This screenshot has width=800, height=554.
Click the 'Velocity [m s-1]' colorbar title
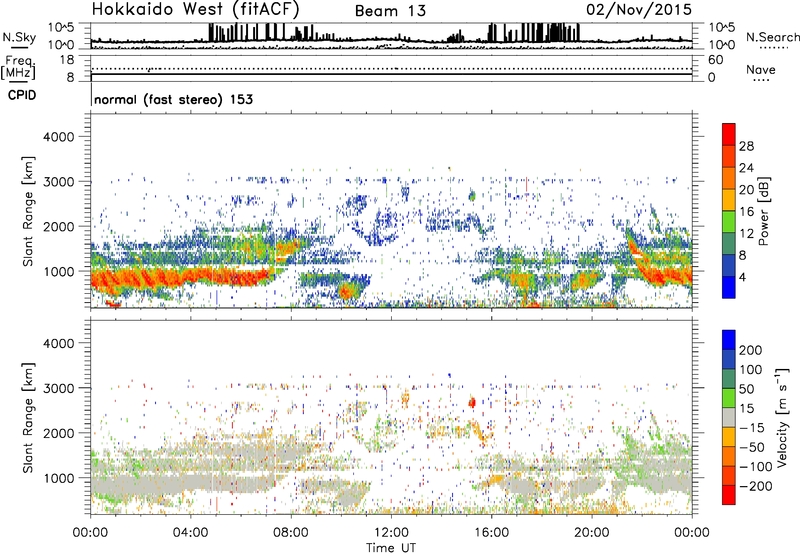tap(782, 417)
